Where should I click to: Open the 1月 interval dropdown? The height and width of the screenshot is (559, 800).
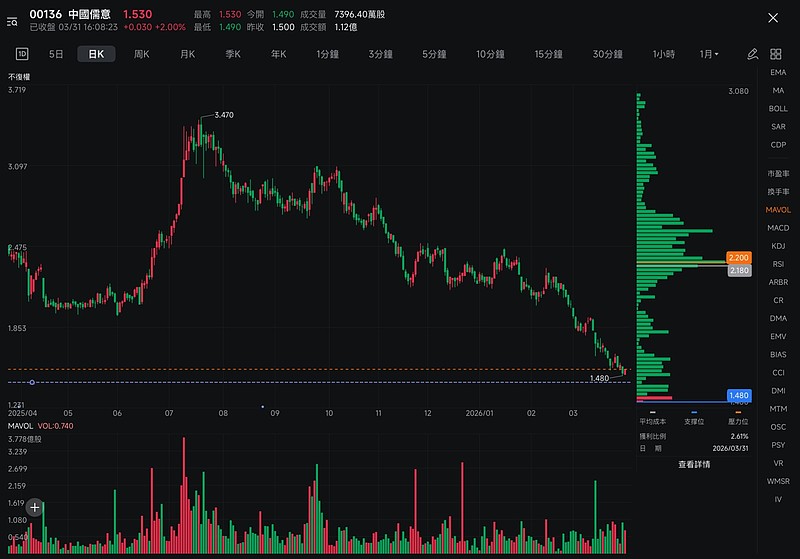point(709,54)
